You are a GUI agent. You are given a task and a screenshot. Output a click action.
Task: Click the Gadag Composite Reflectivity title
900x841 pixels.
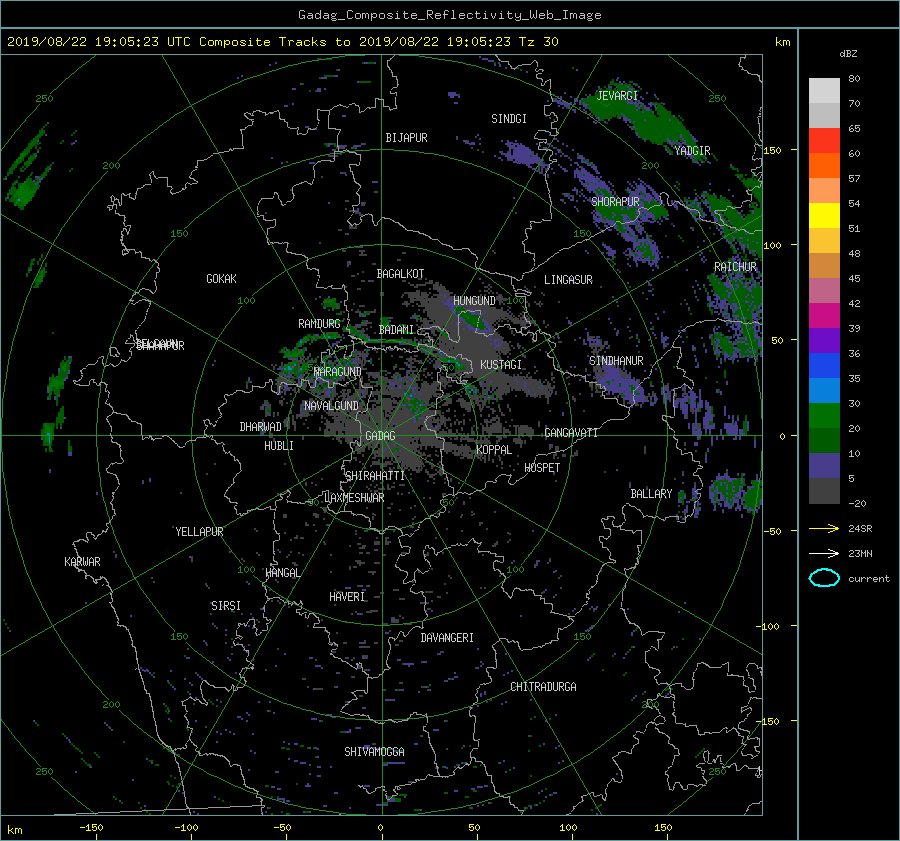(449, 15)
